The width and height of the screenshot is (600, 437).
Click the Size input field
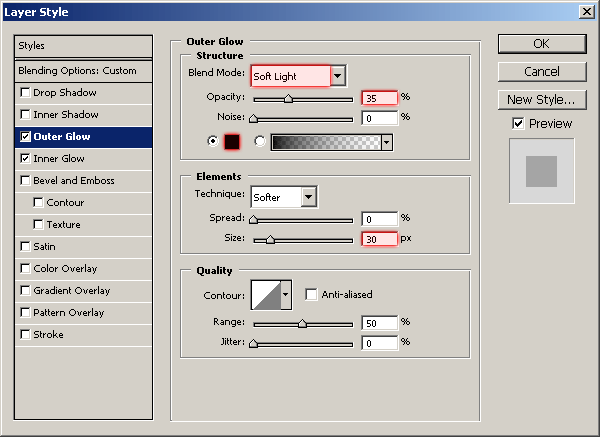pos(378,240)
